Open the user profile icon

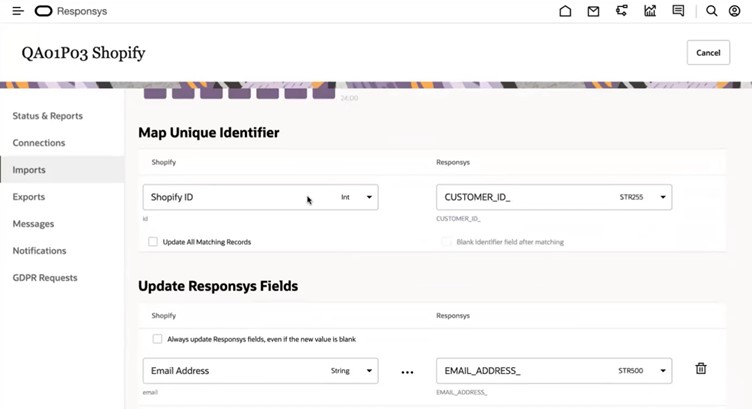[x=734, y=11]
